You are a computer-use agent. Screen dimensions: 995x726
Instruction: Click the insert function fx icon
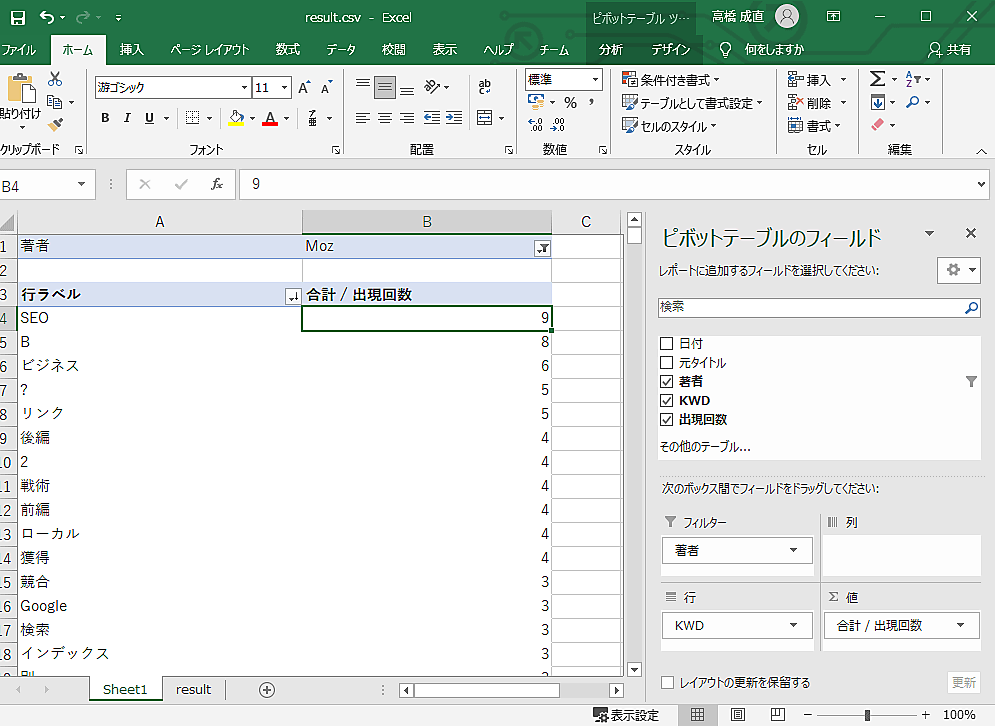[216, 185]
